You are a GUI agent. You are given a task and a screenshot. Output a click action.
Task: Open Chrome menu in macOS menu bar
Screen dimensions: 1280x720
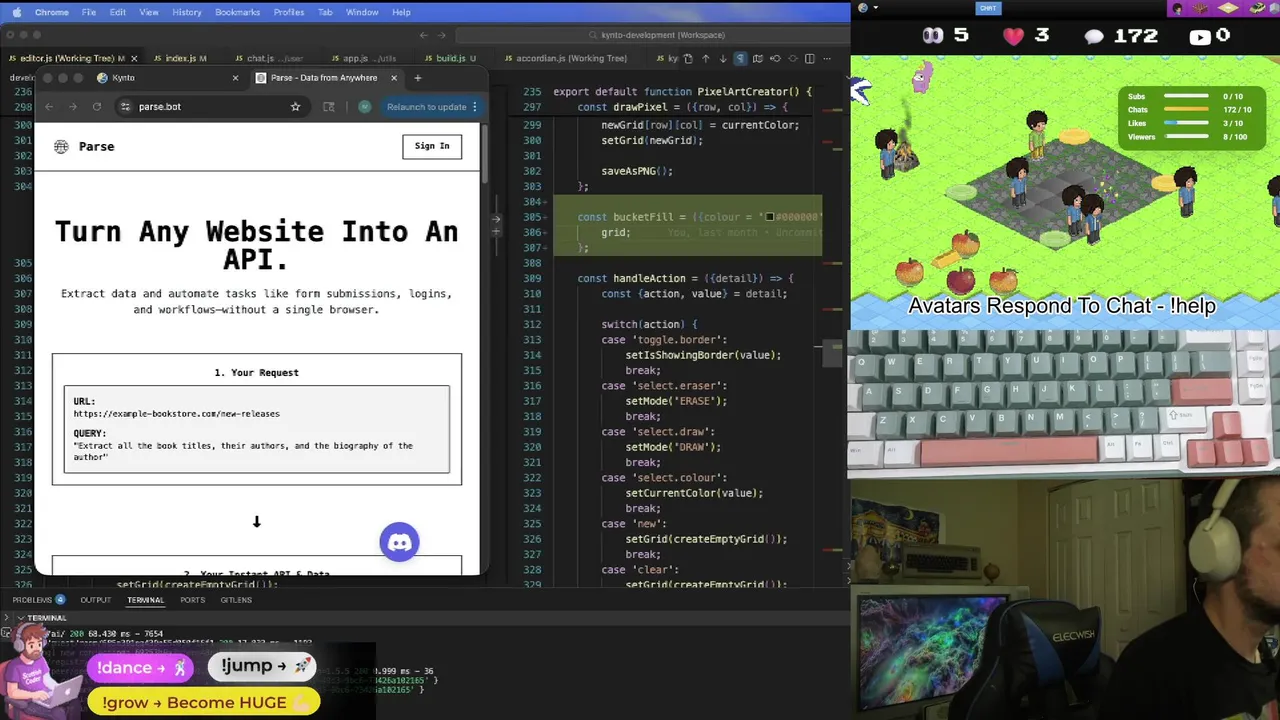(x=52, y=12)
